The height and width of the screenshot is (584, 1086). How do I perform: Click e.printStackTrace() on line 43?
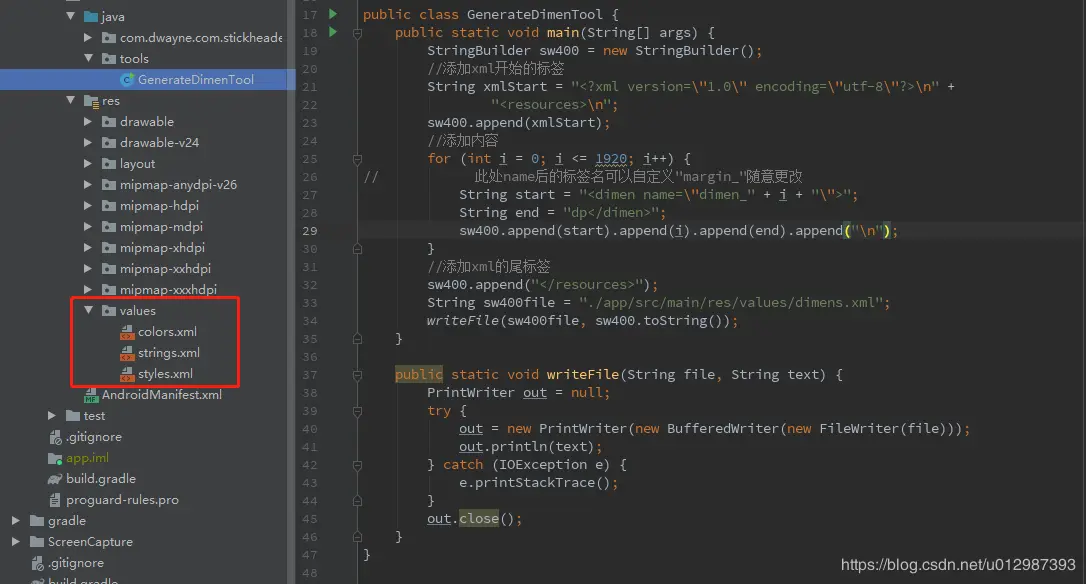point(538,483)
